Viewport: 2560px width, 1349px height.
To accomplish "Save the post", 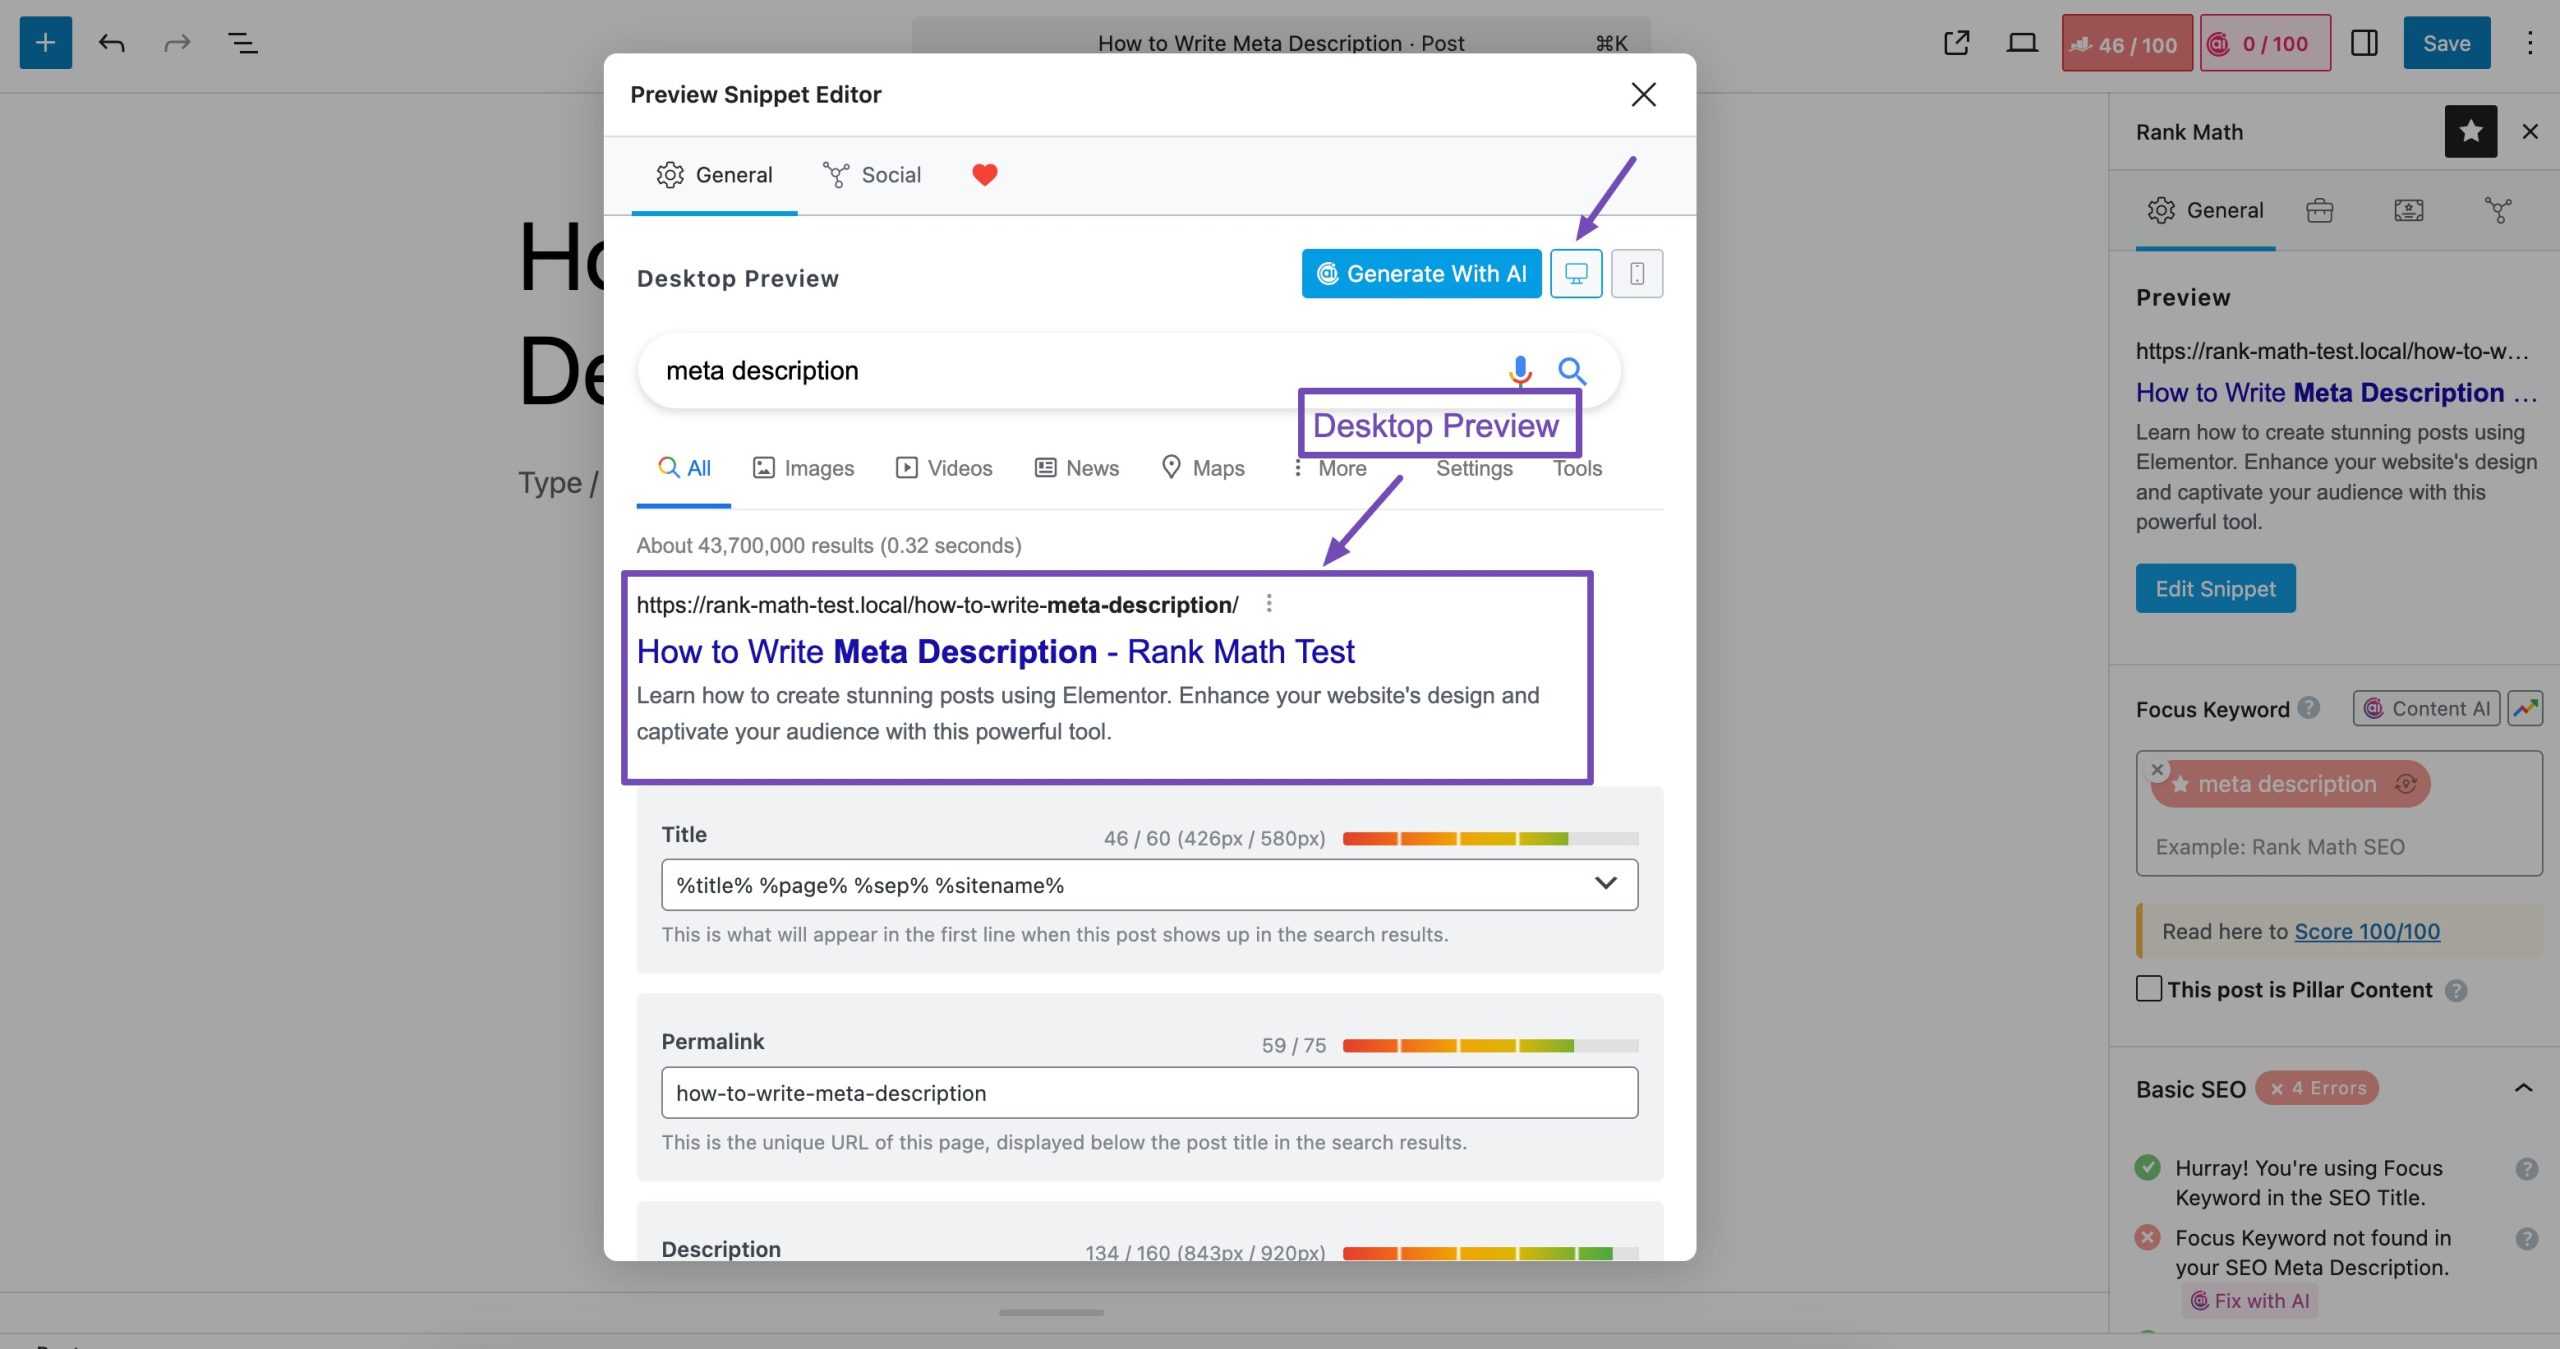I will pos(2446,43).
